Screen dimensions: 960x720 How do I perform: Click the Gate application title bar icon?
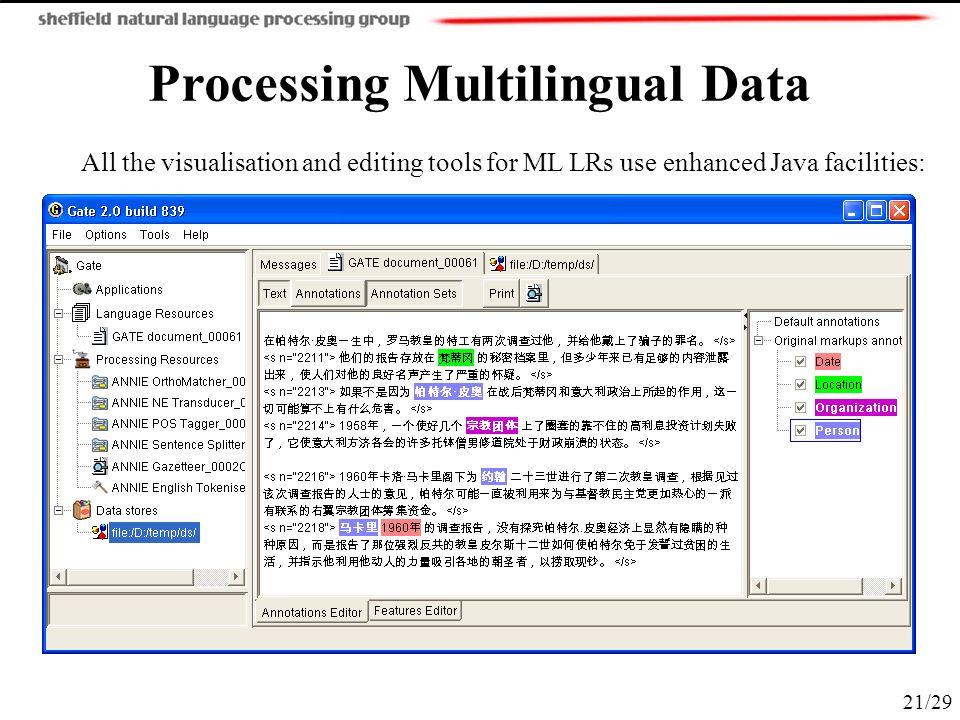55,210
